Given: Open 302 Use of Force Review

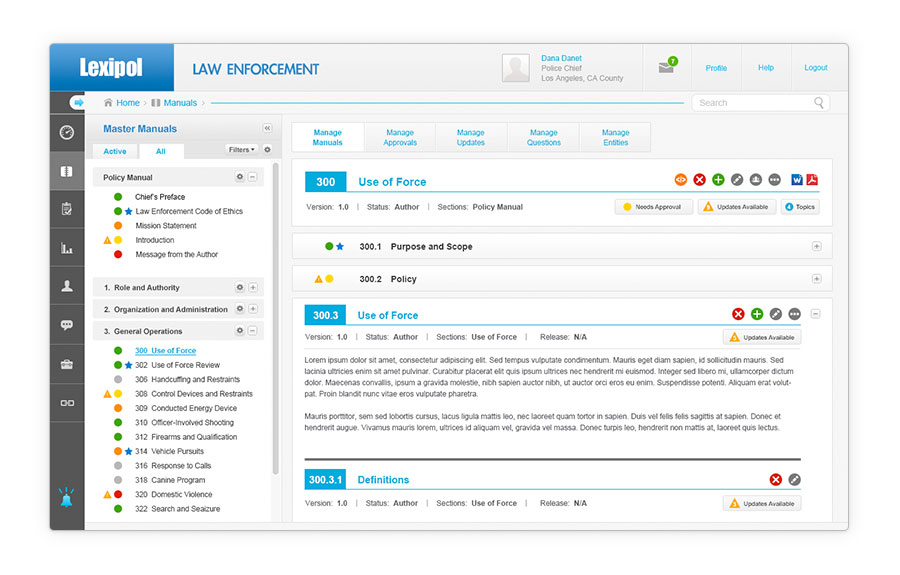Looking at the screenshot, I should coord(177,365).
